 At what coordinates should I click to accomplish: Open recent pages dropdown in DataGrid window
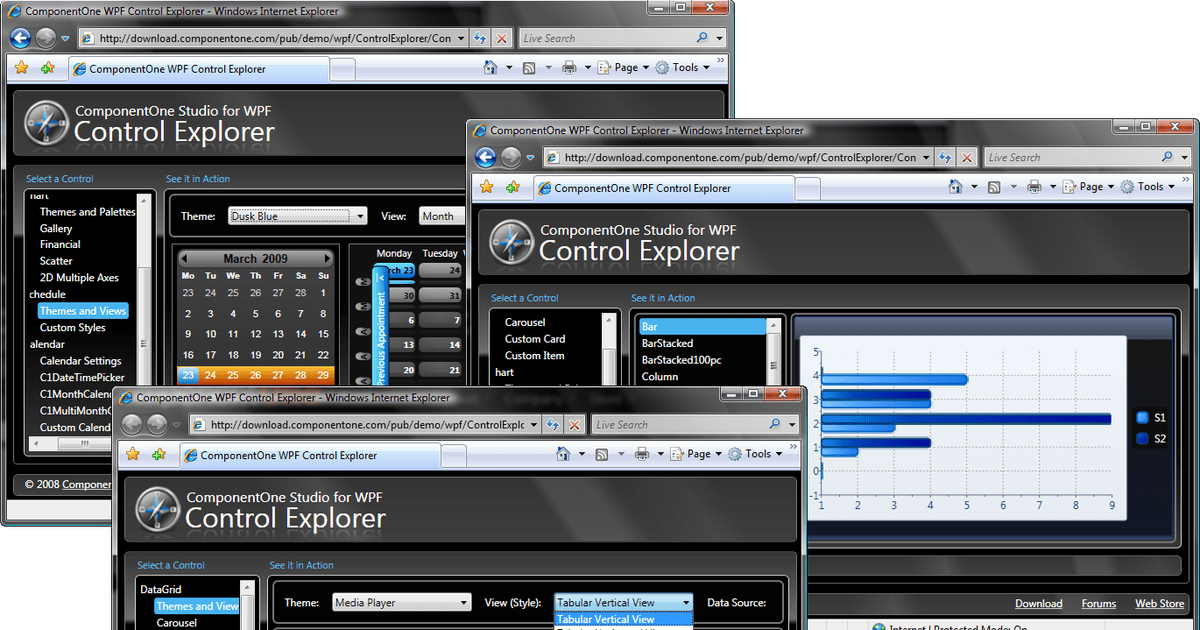pos(177,425)
